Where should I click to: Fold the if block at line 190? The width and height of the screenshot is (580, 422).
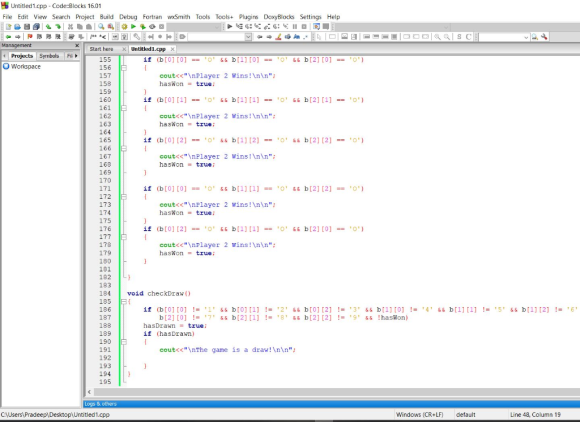[x=124, y=342]
